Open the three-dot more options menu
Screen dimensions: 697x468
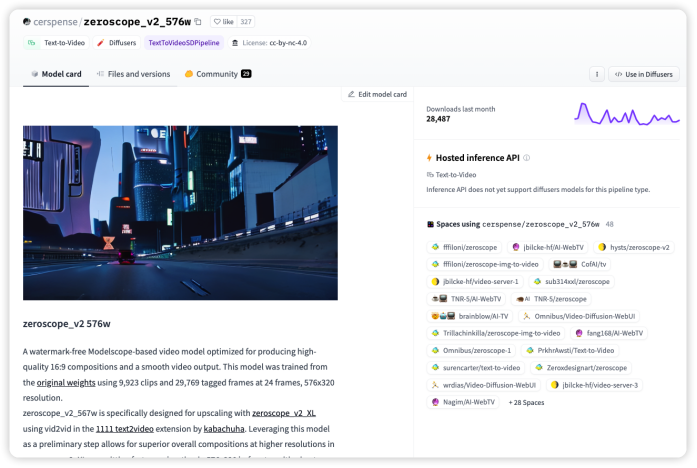[x=597, y=74]
